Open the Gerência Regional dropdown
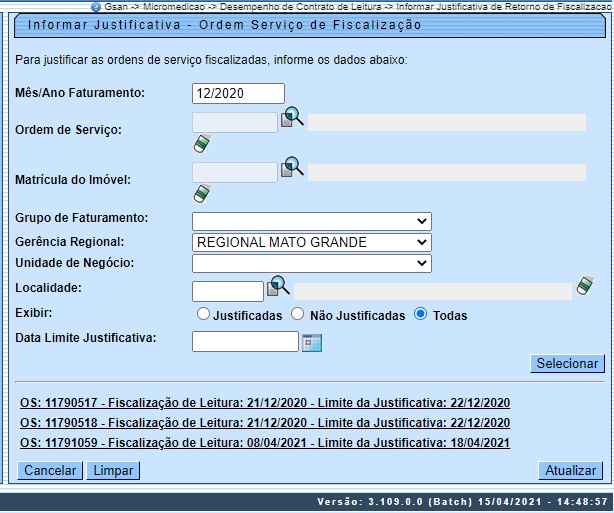This screenshot has height=513, width=614. click(311, 242)
